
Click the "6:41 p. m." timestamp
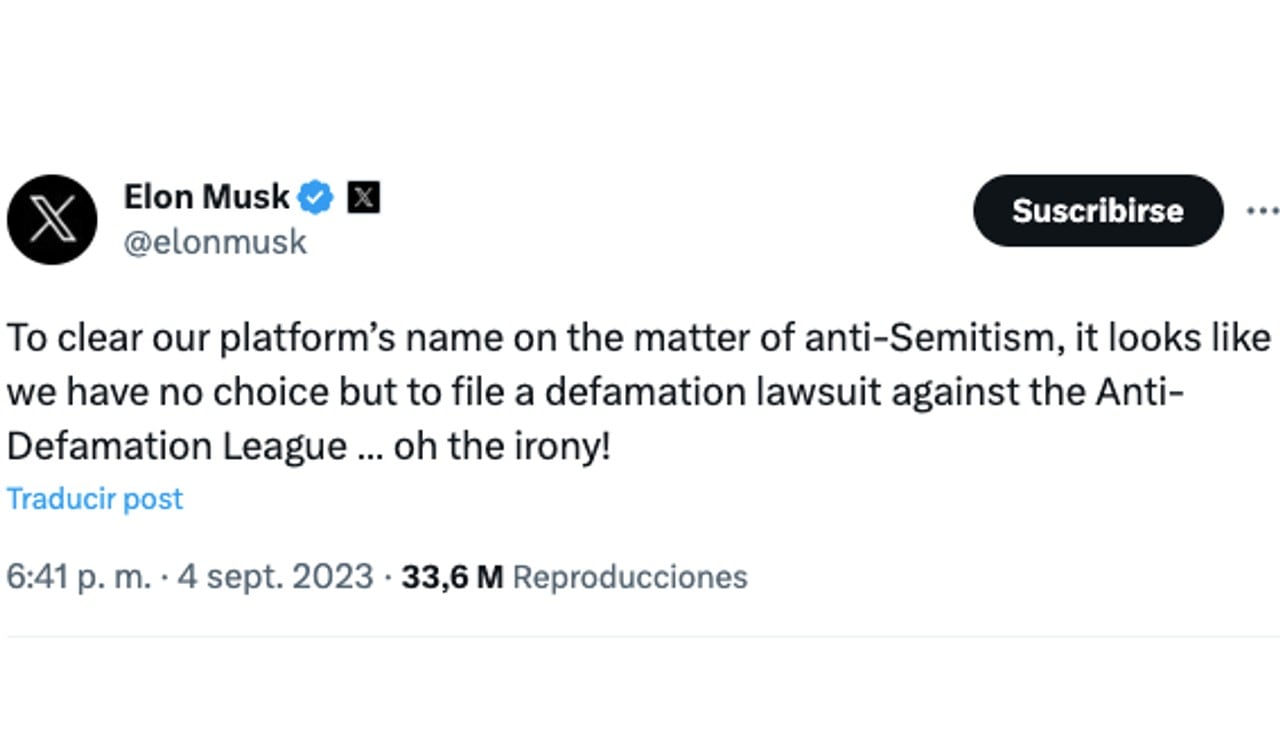(80, 577)
